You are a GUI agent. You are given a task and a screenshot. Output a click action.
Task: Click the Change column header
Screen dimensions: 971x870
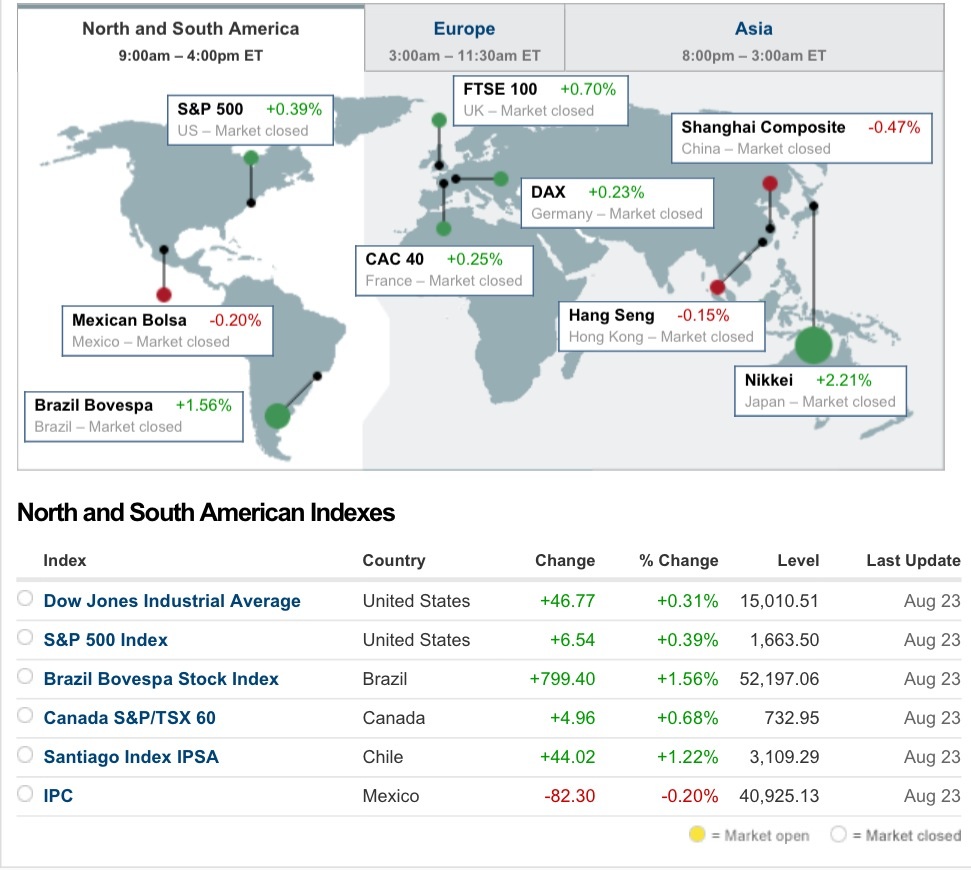[x=565, y=560]
